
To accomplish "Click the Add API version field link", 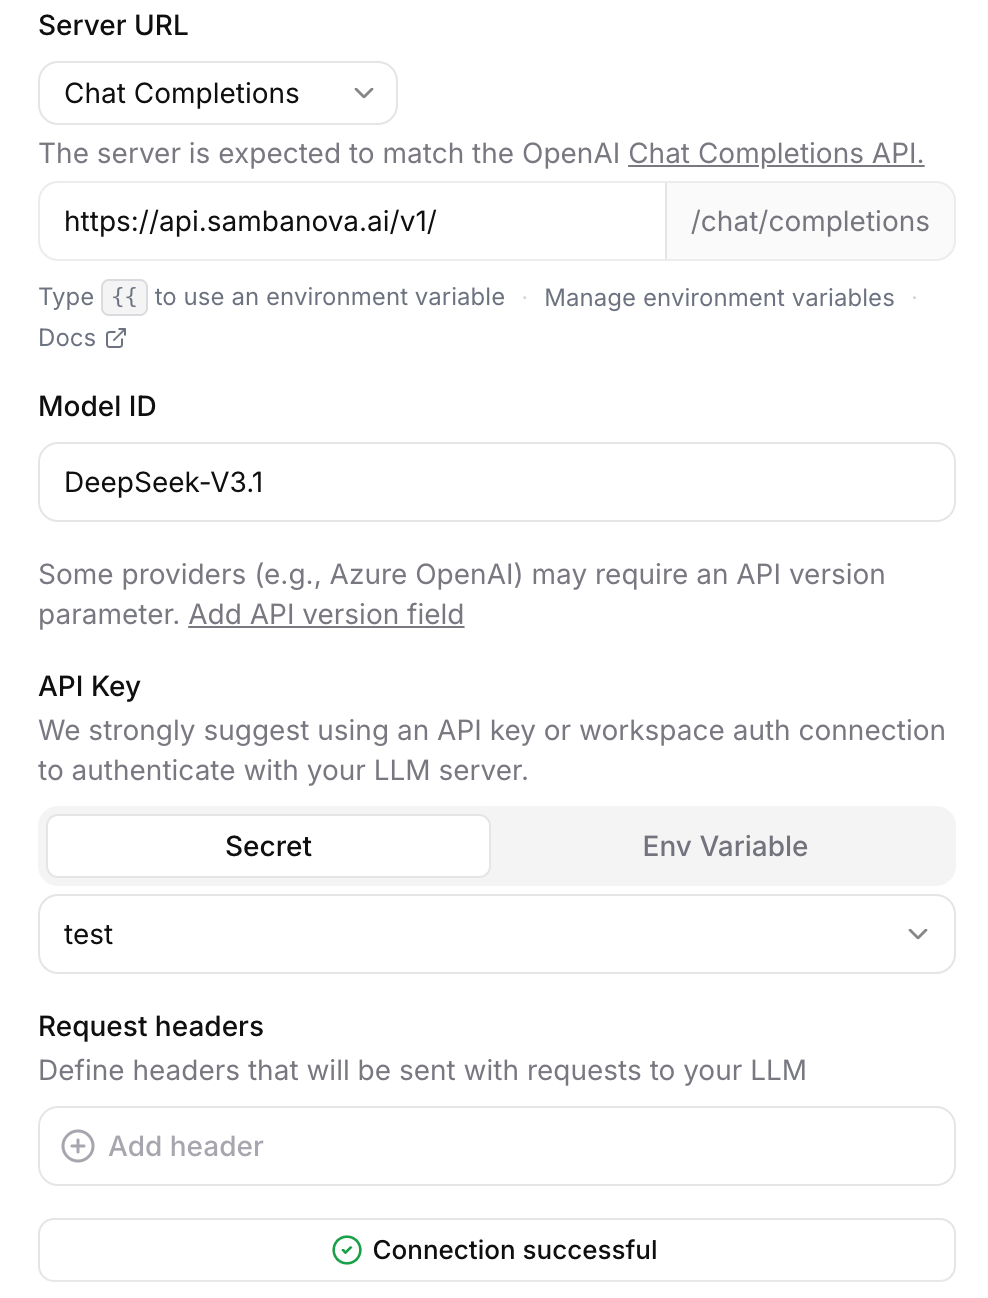I will point(326,614).
